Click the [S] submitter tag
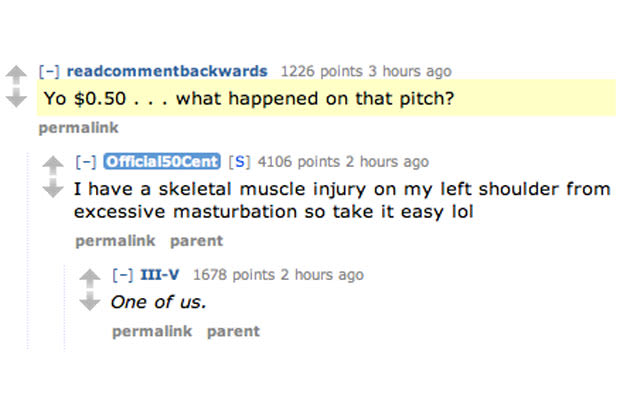 coord(240,162)
